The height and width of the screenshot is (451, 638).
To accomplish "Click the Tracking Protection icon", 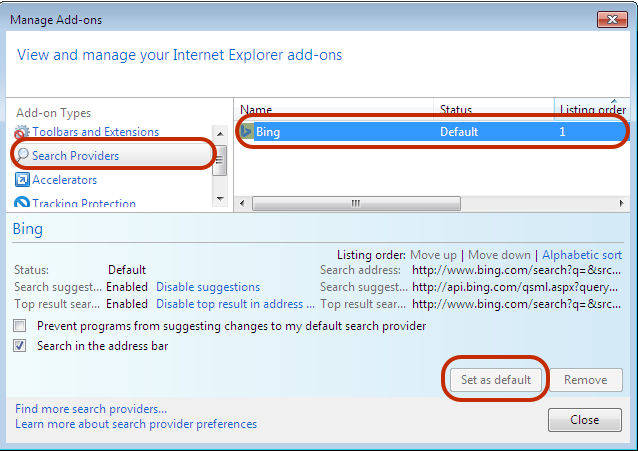I will click(22, 202).
